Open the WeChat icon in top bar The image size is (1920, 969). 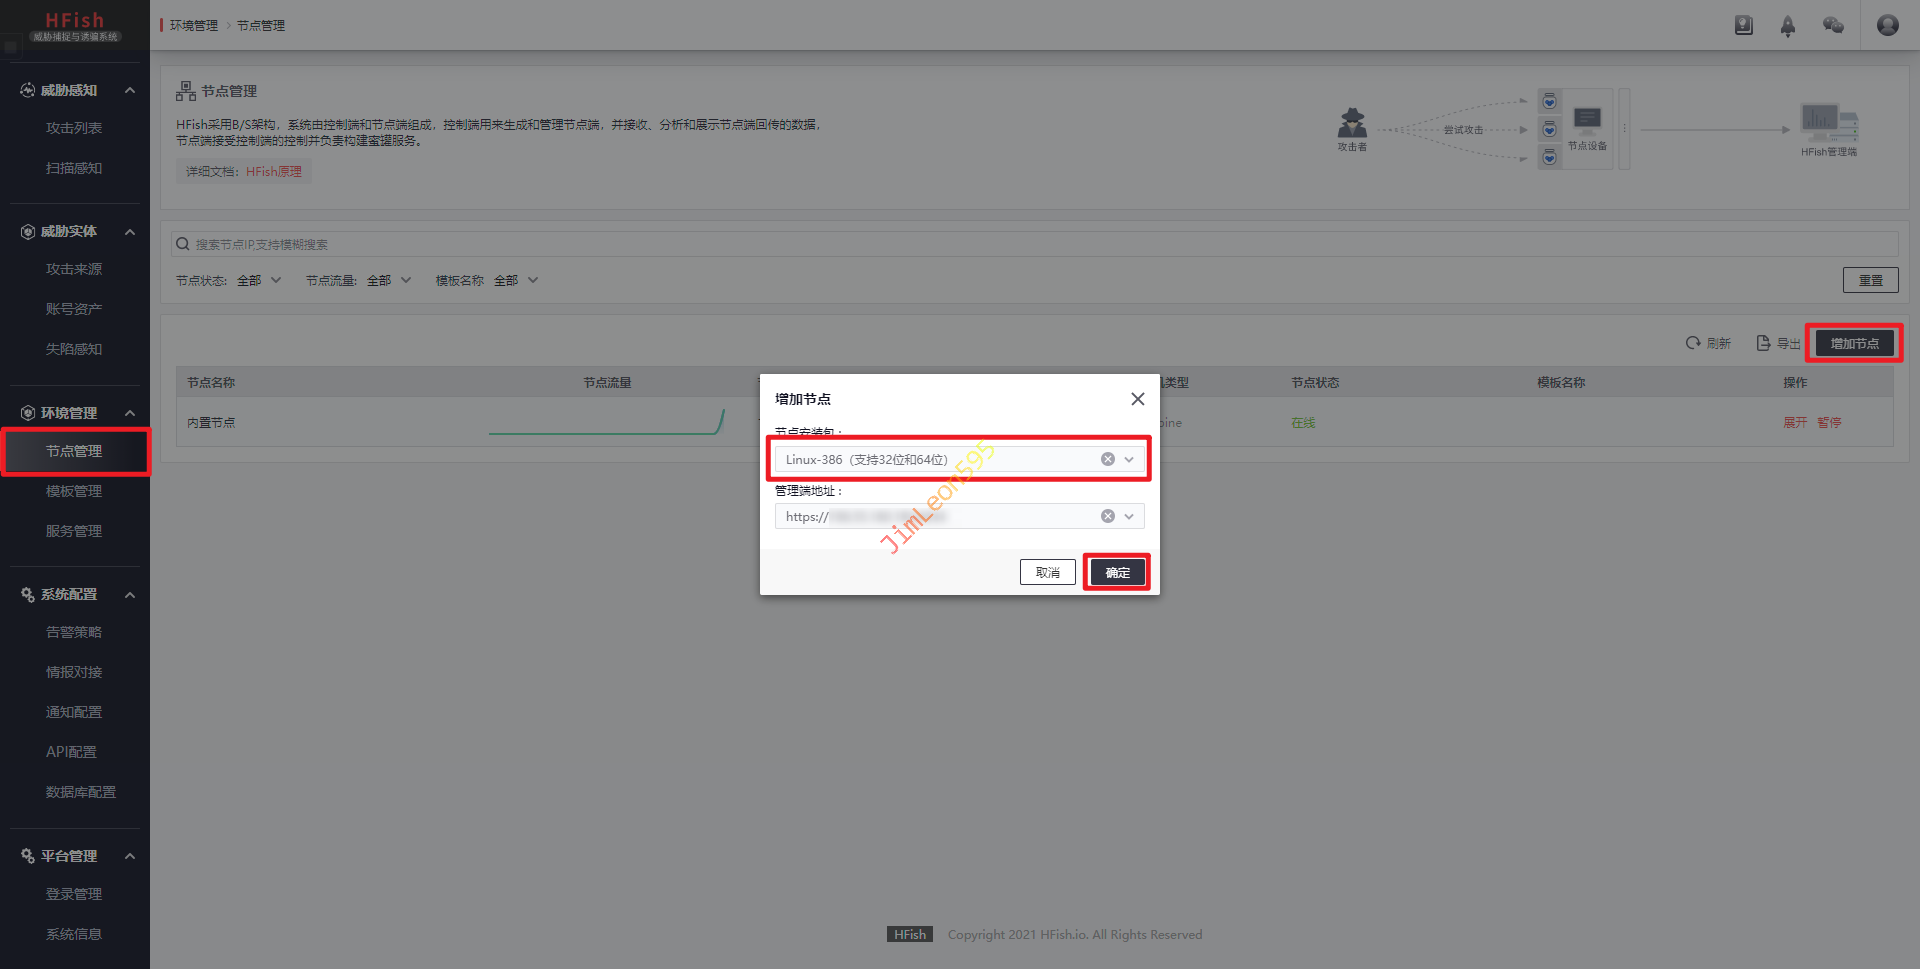click(x=1832, y=26)
